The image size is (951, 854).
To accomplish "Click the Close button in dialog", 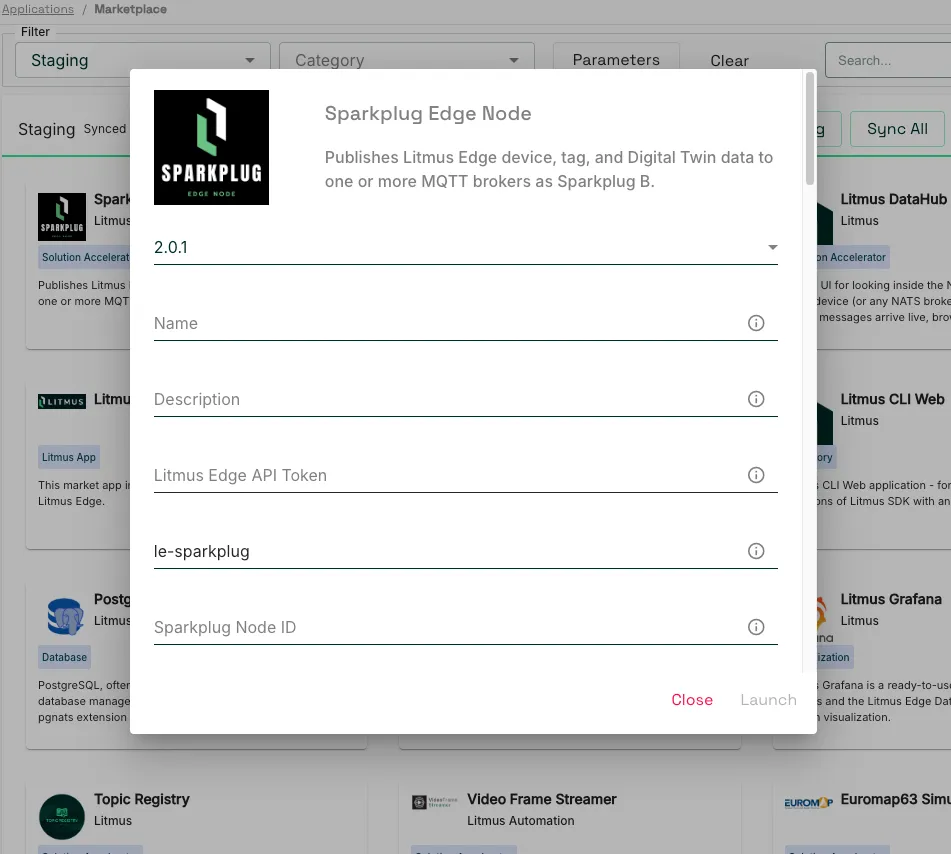I will coord(692,700).
